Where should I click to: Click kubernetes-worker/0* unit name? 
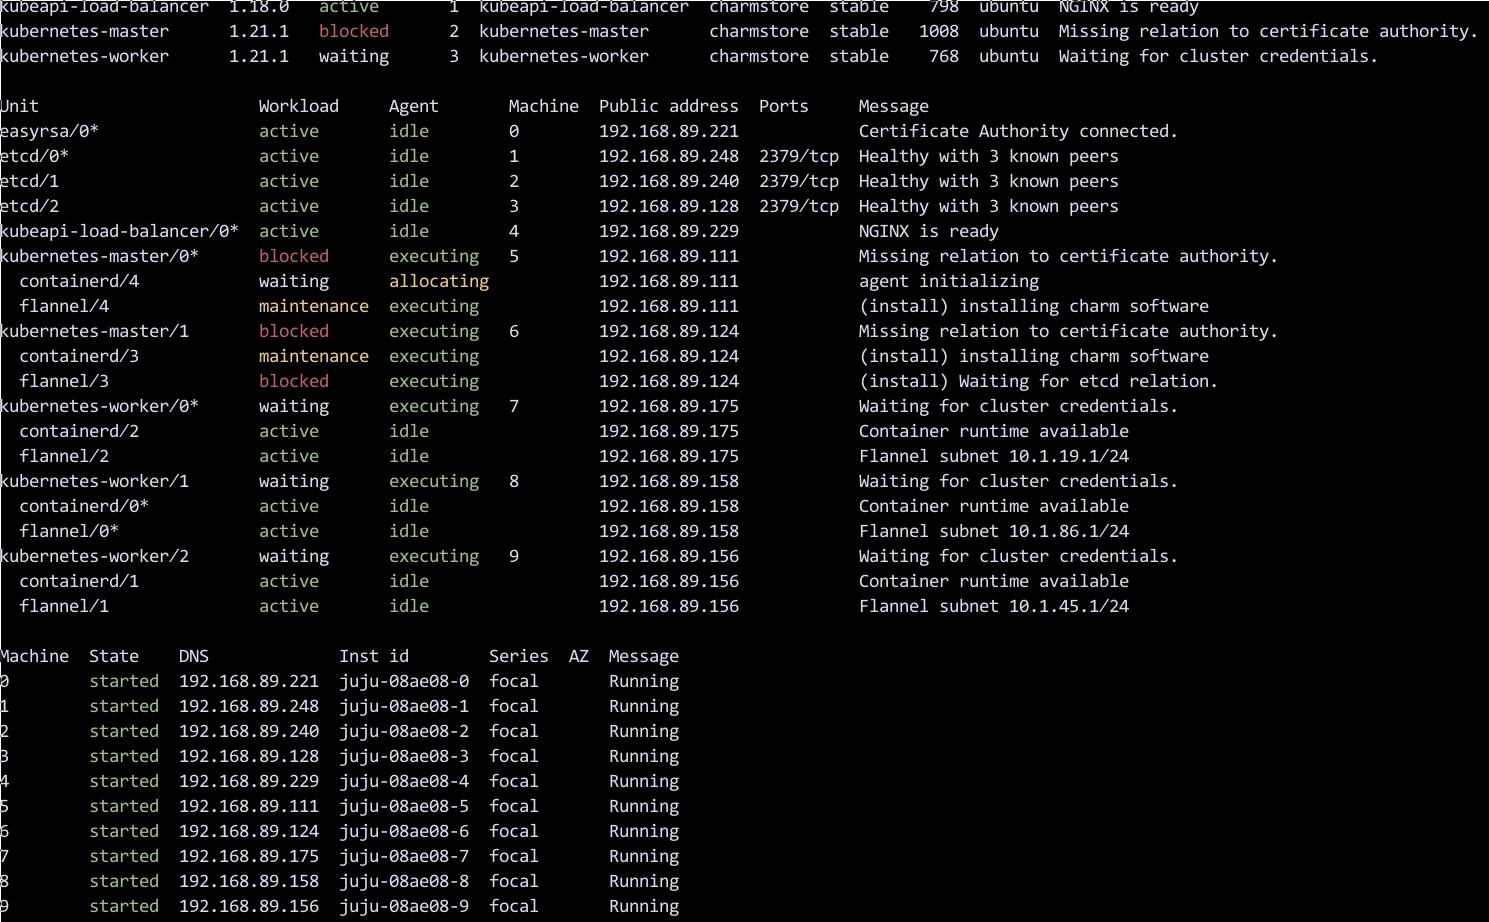[99, 406]
